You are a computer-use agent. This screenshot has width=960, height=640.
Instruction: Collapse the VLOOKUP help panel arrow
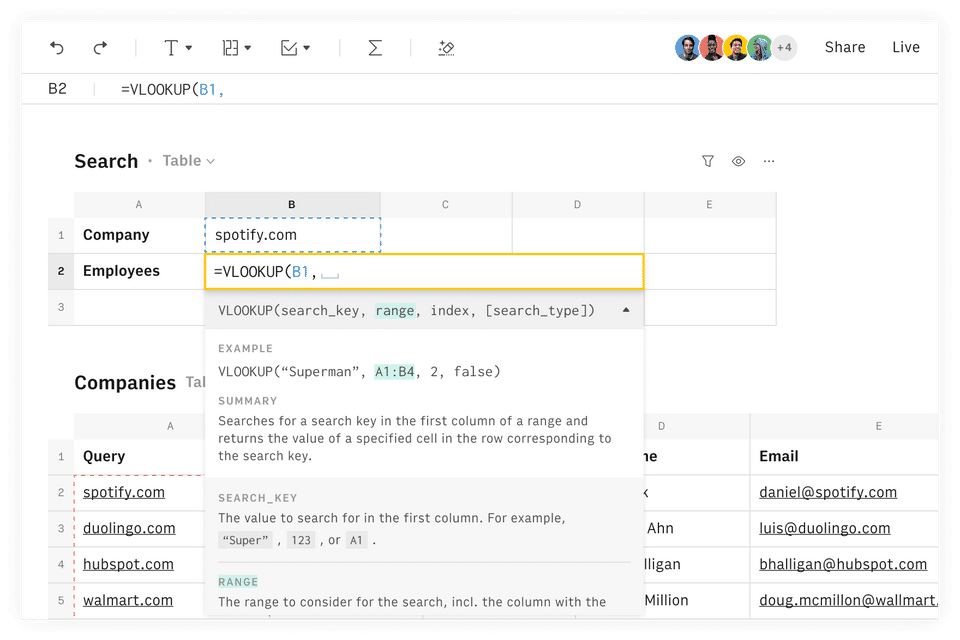pyautogui.click(x=626, y=311)
